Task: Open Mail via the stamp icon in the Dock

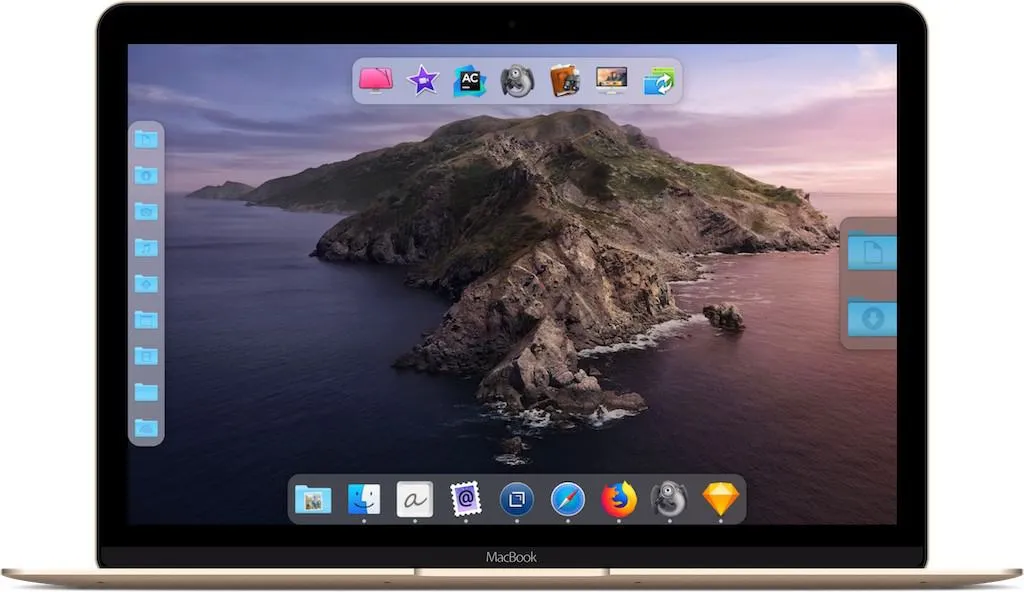Action: tap(465, 497)
